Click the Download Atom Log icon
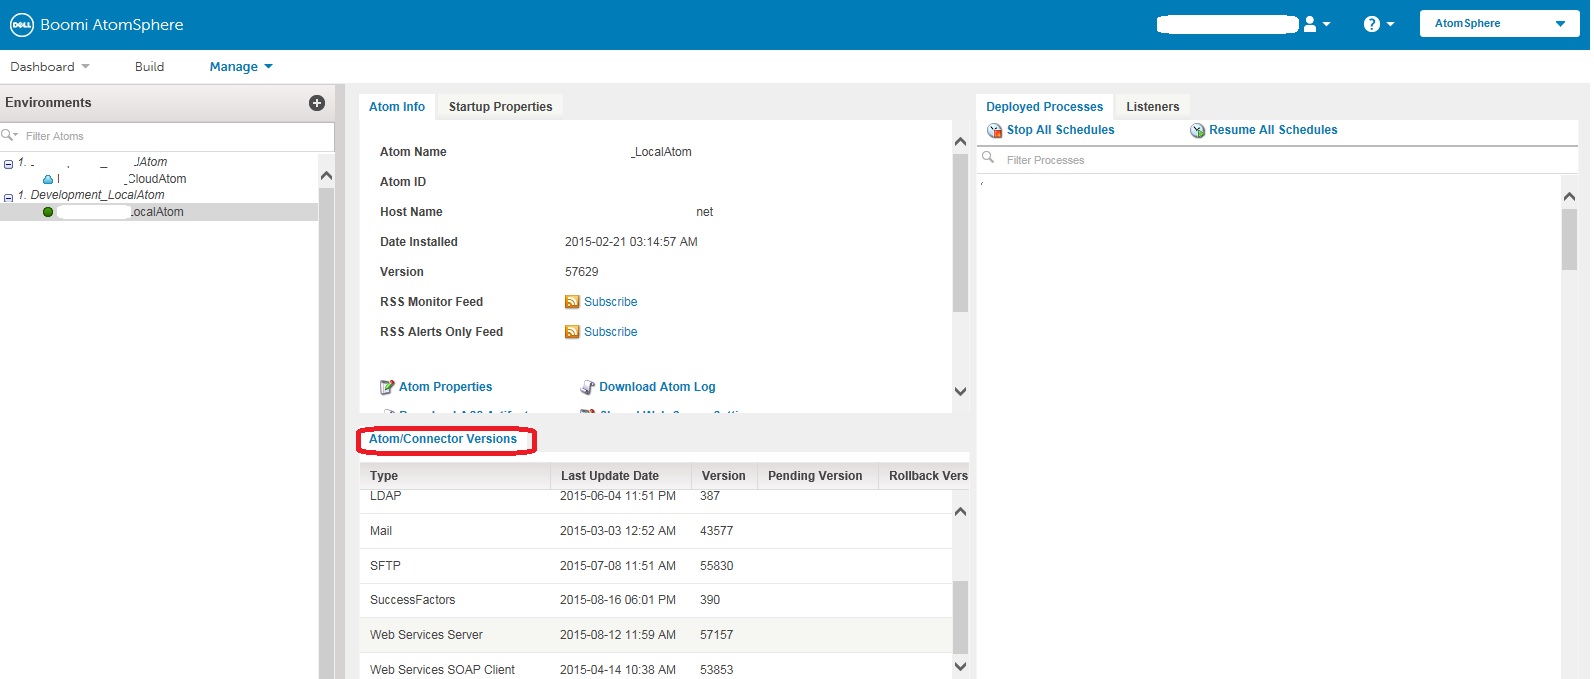This screenshot has height=679, width=1594. tap(587, 387)
